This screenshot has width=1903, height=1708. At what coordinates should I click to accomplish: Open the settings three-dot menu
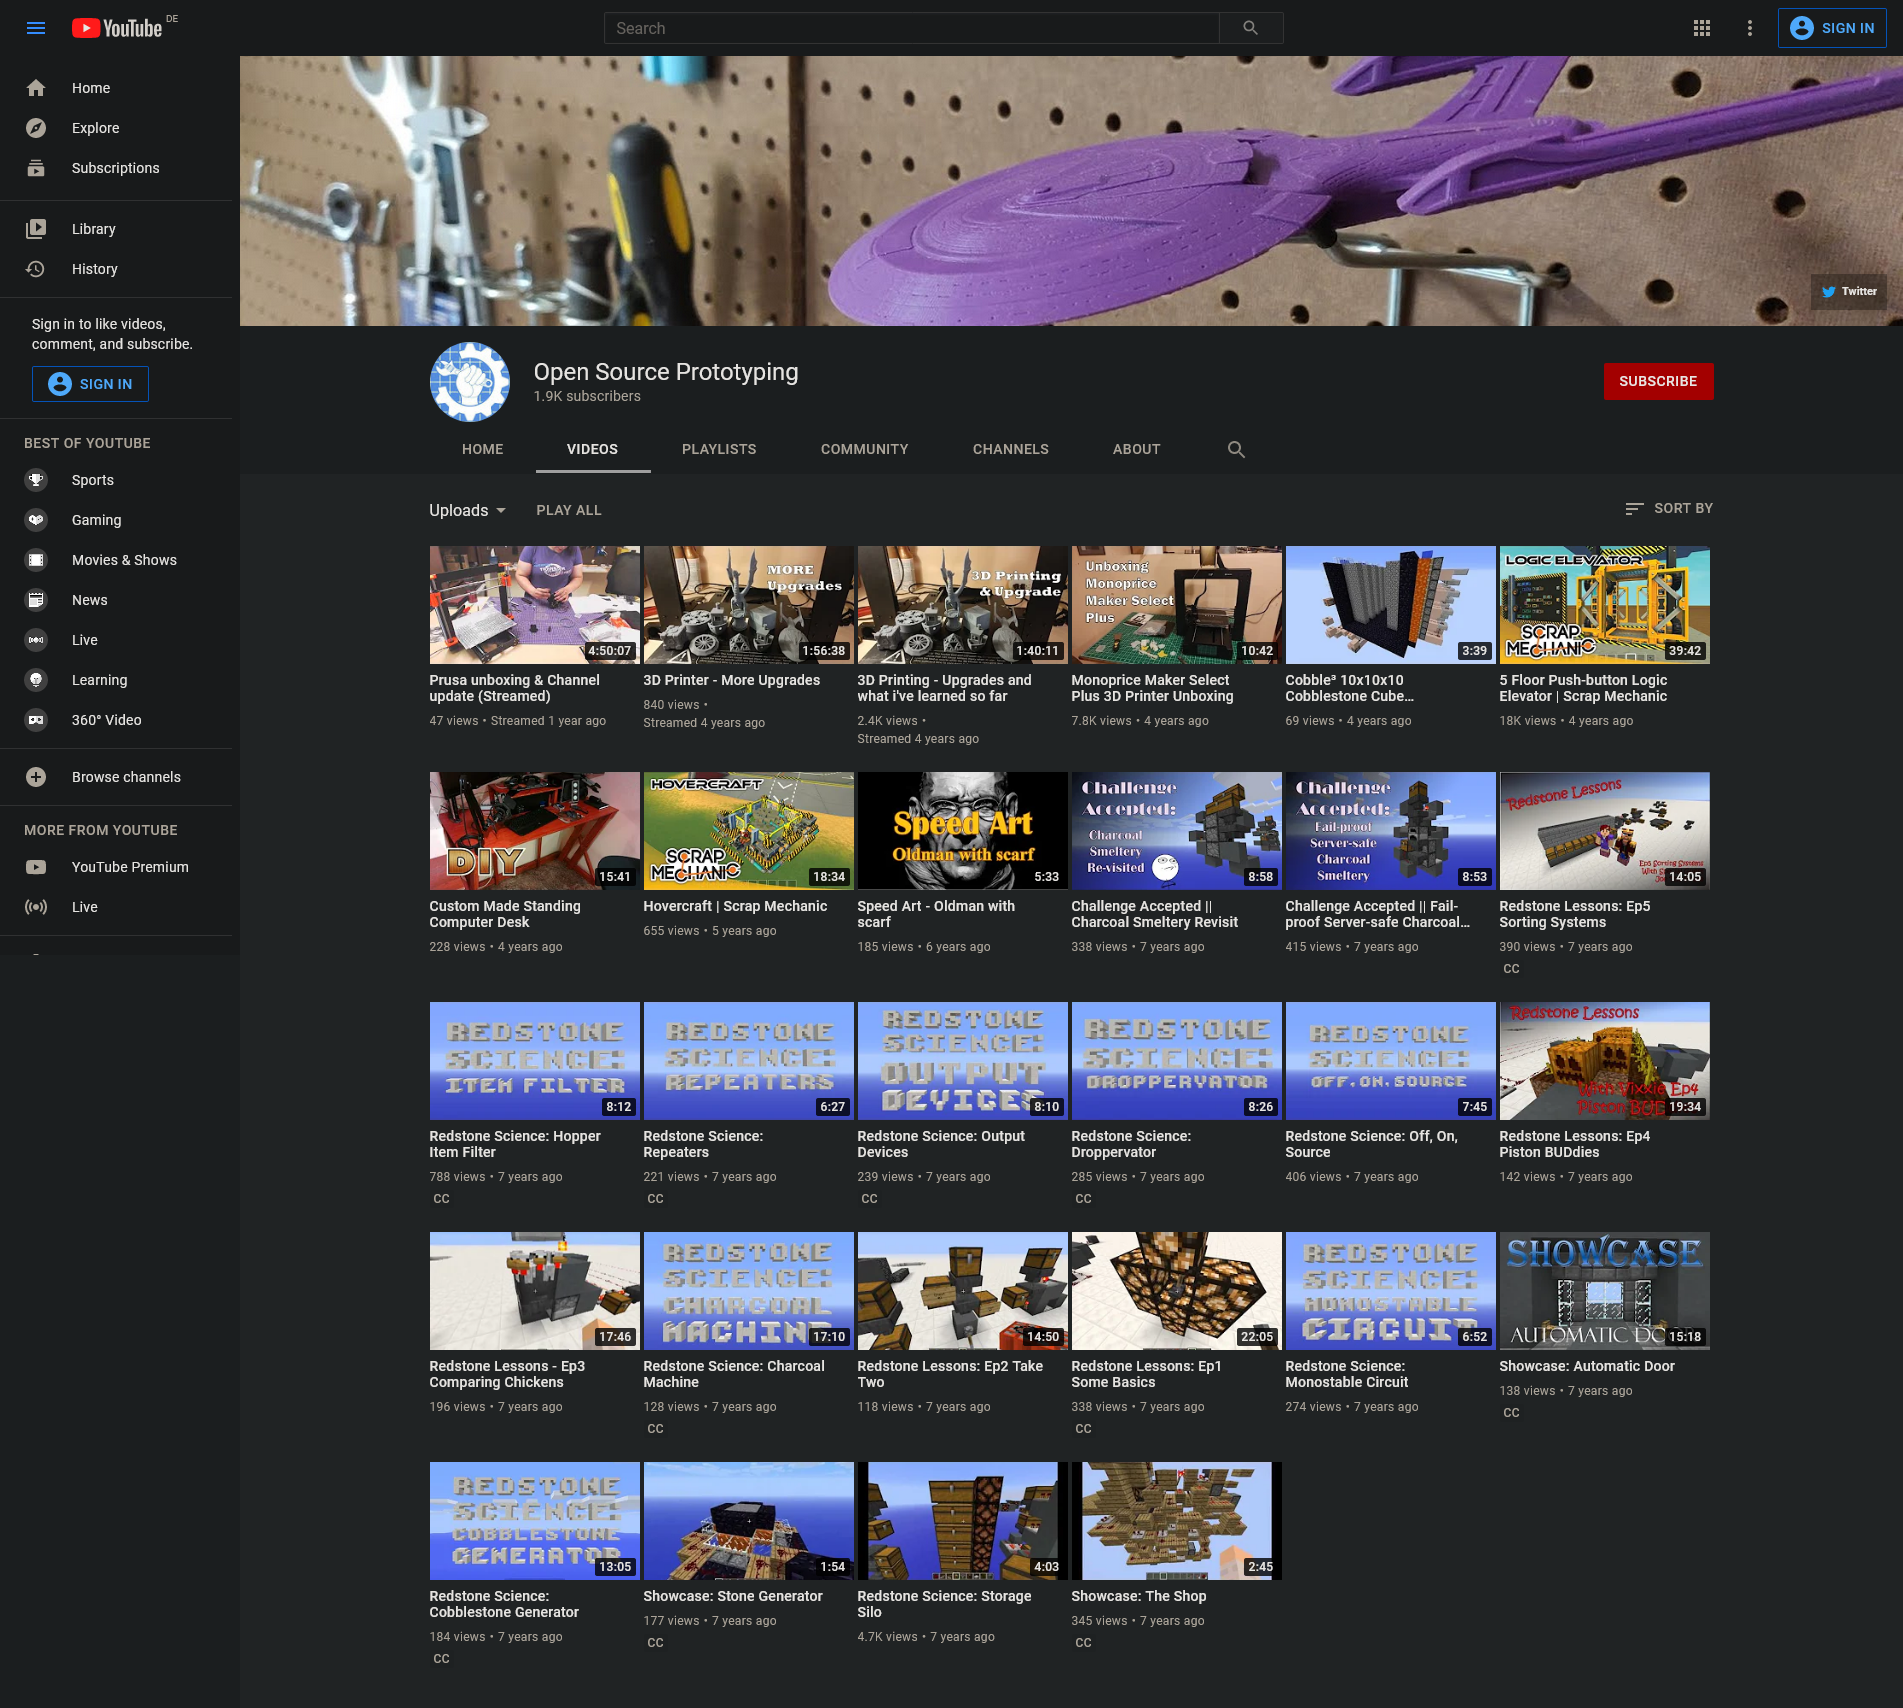[x=1750, y=28]
